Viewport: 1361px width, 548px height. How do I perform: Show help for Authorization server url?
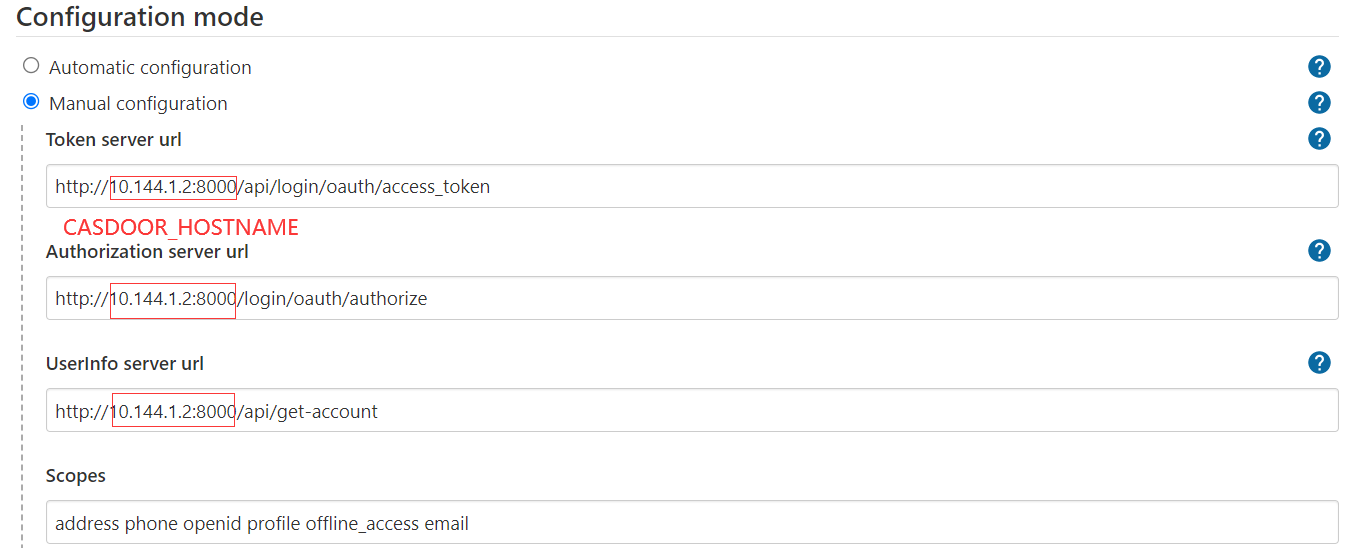tap(1319, 251)
